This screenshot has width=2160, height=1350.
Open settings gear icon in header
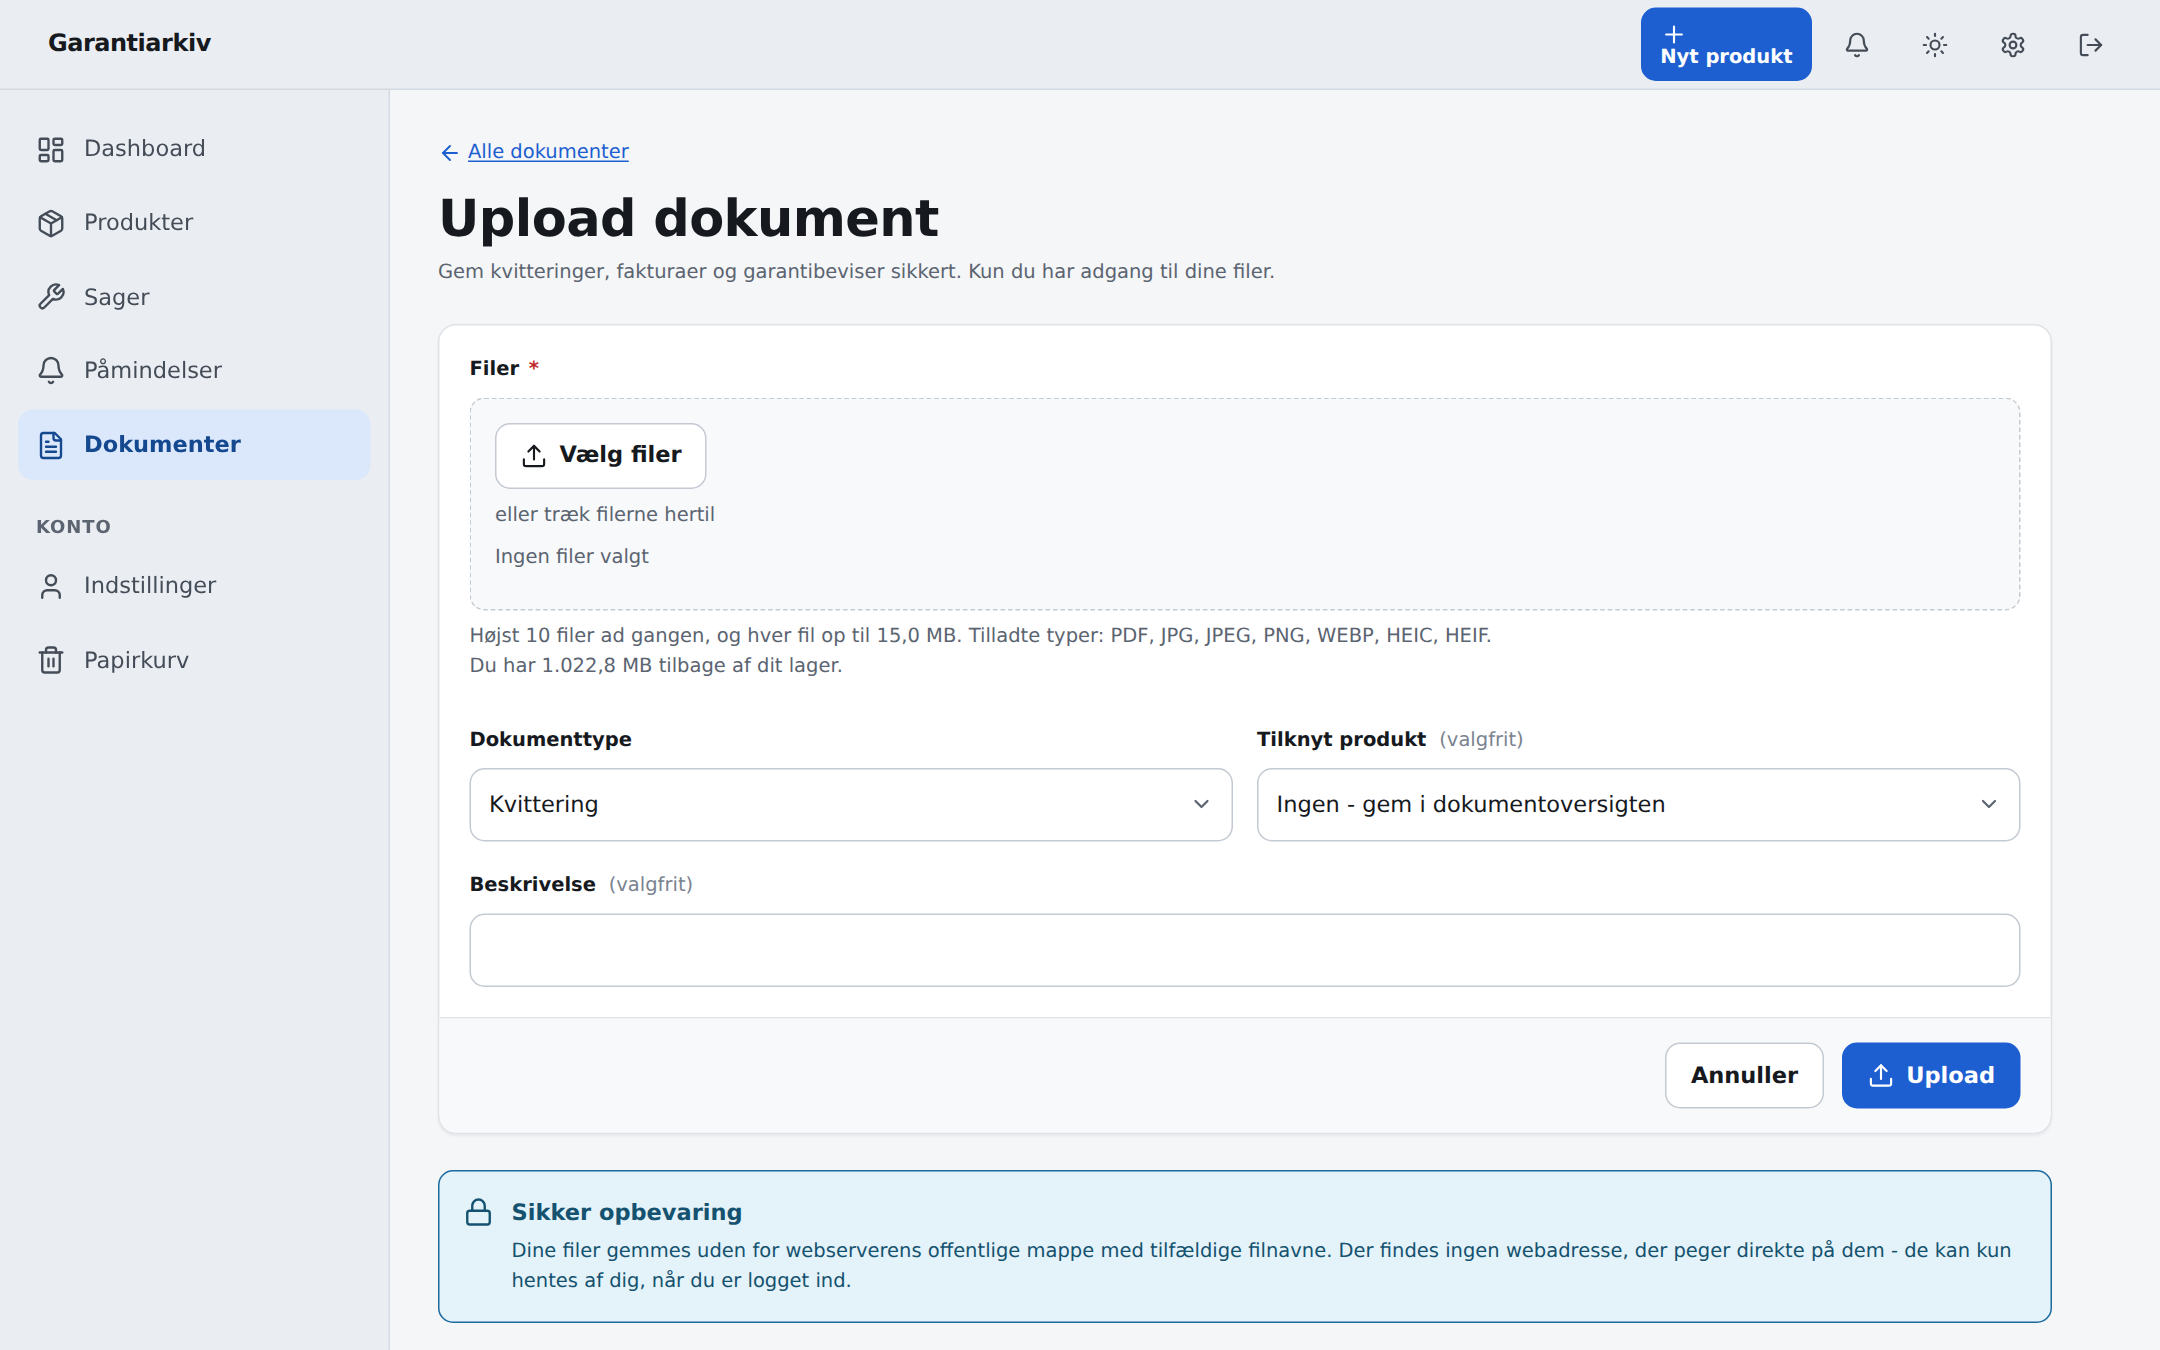coord(2013,45)
